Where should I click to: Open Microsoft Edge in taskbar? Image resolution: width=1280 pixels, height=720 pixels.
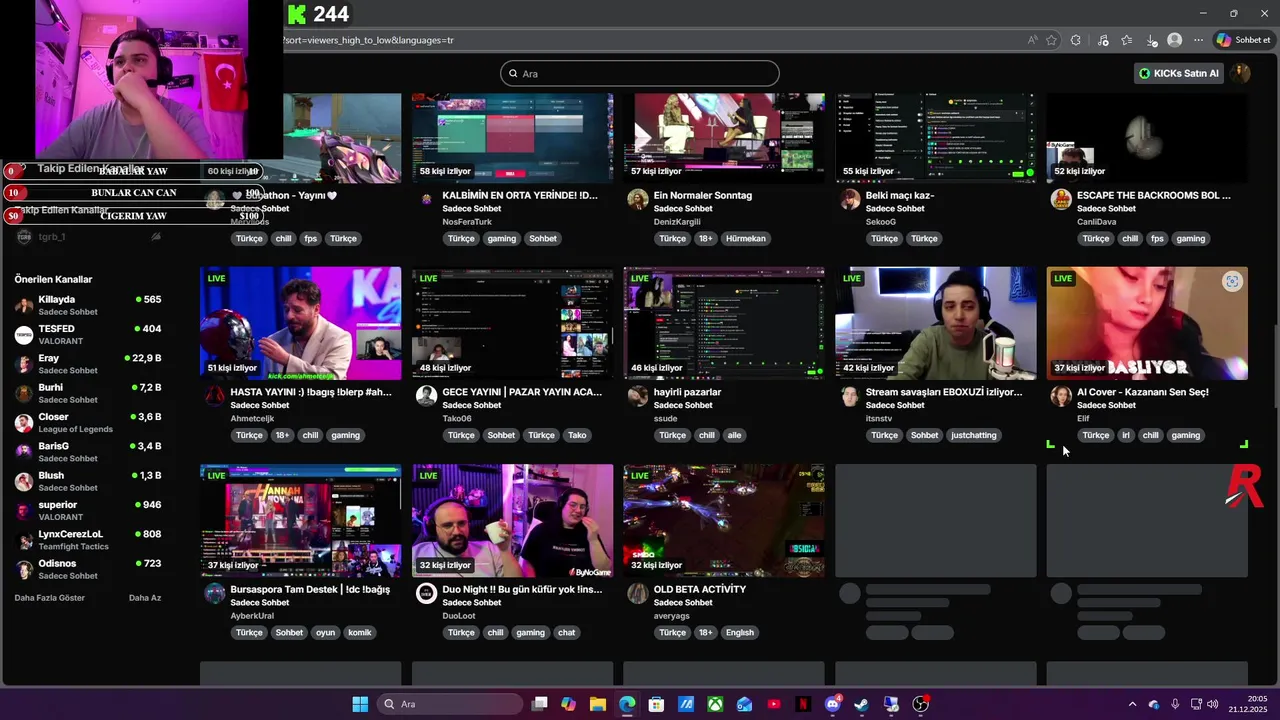tap(627, 704)
